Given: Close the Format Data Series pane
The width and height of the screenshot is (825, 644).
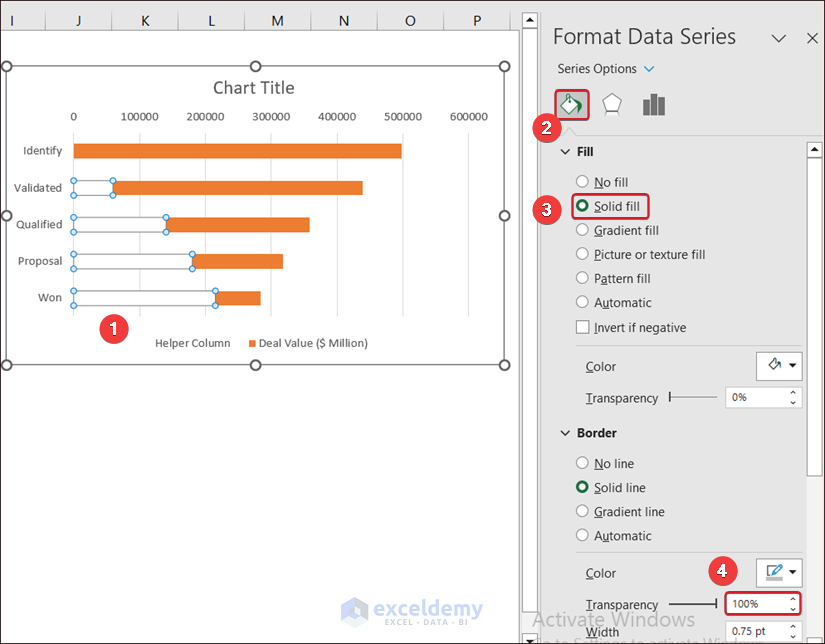Looking at the screenshot, I should [812, 38].
